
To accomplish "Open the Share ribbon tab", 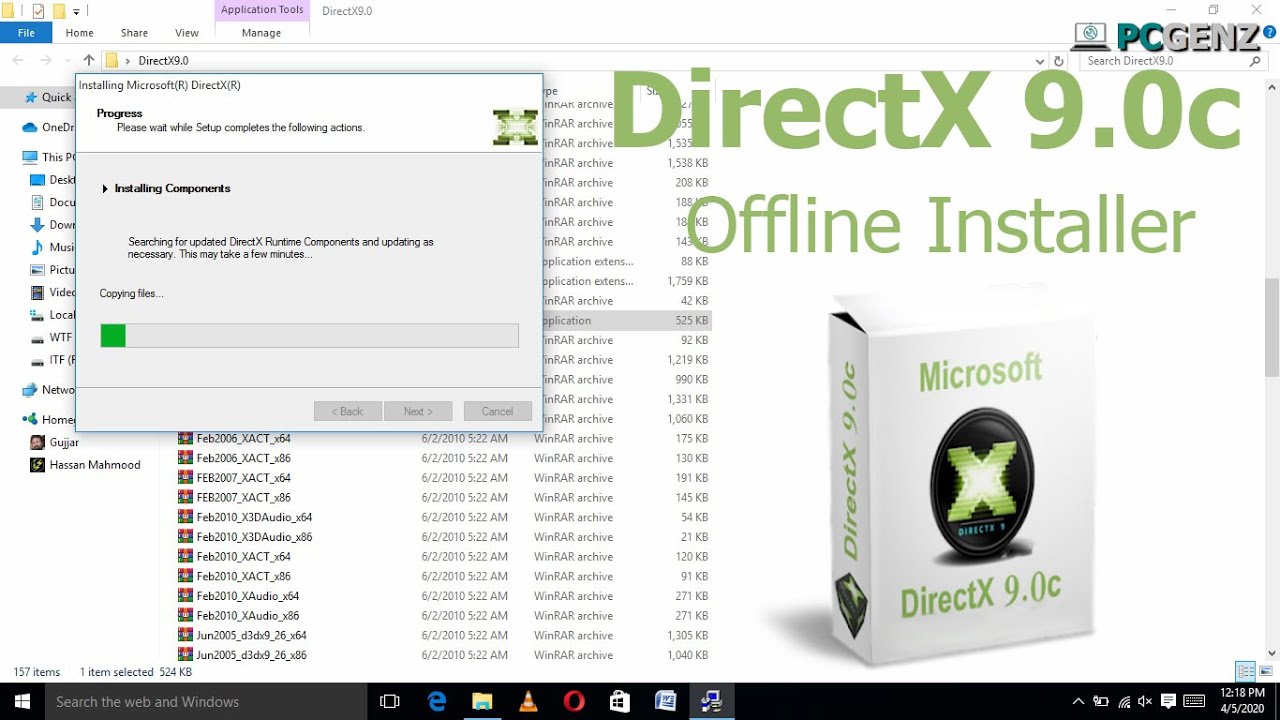I will coord(134,33).
